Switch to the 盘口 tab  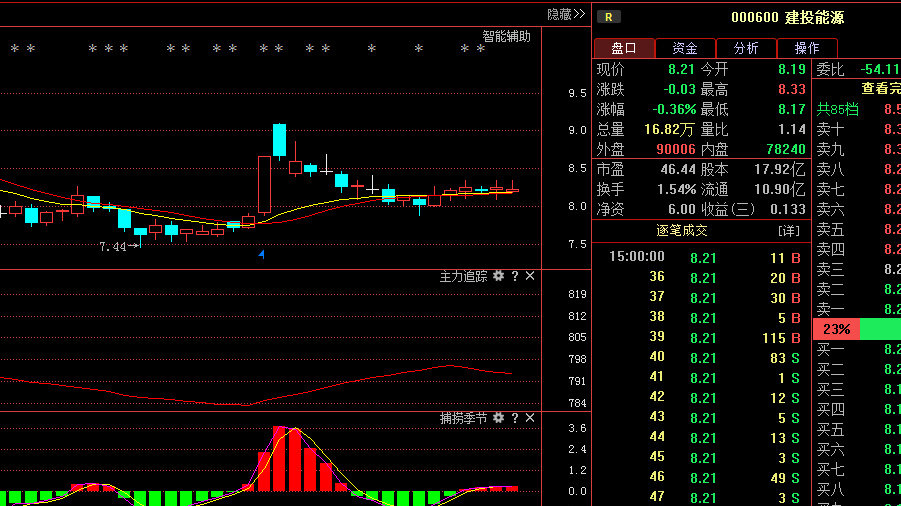(x=624, y=48)
